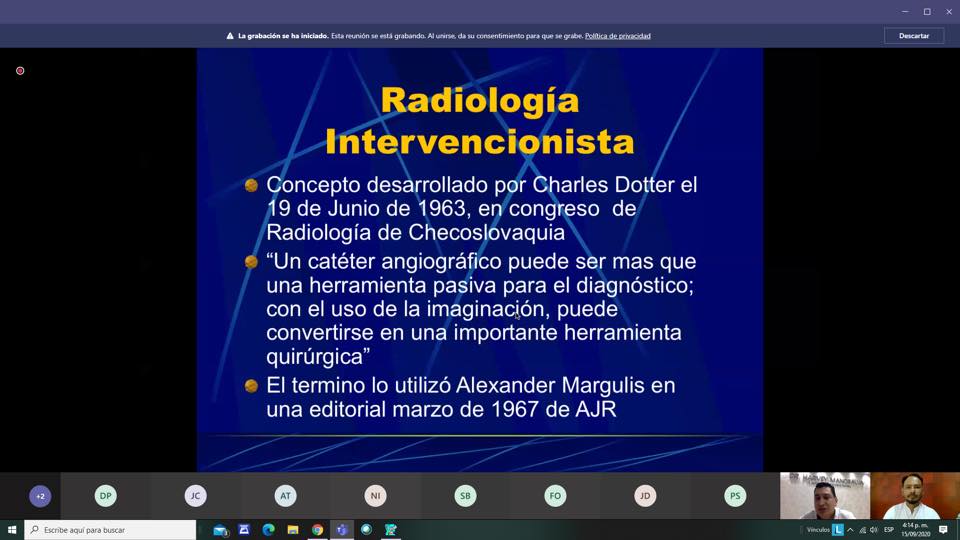Open the last teal taskbar app icon
960x540 pixels.
tap(391, 530)
